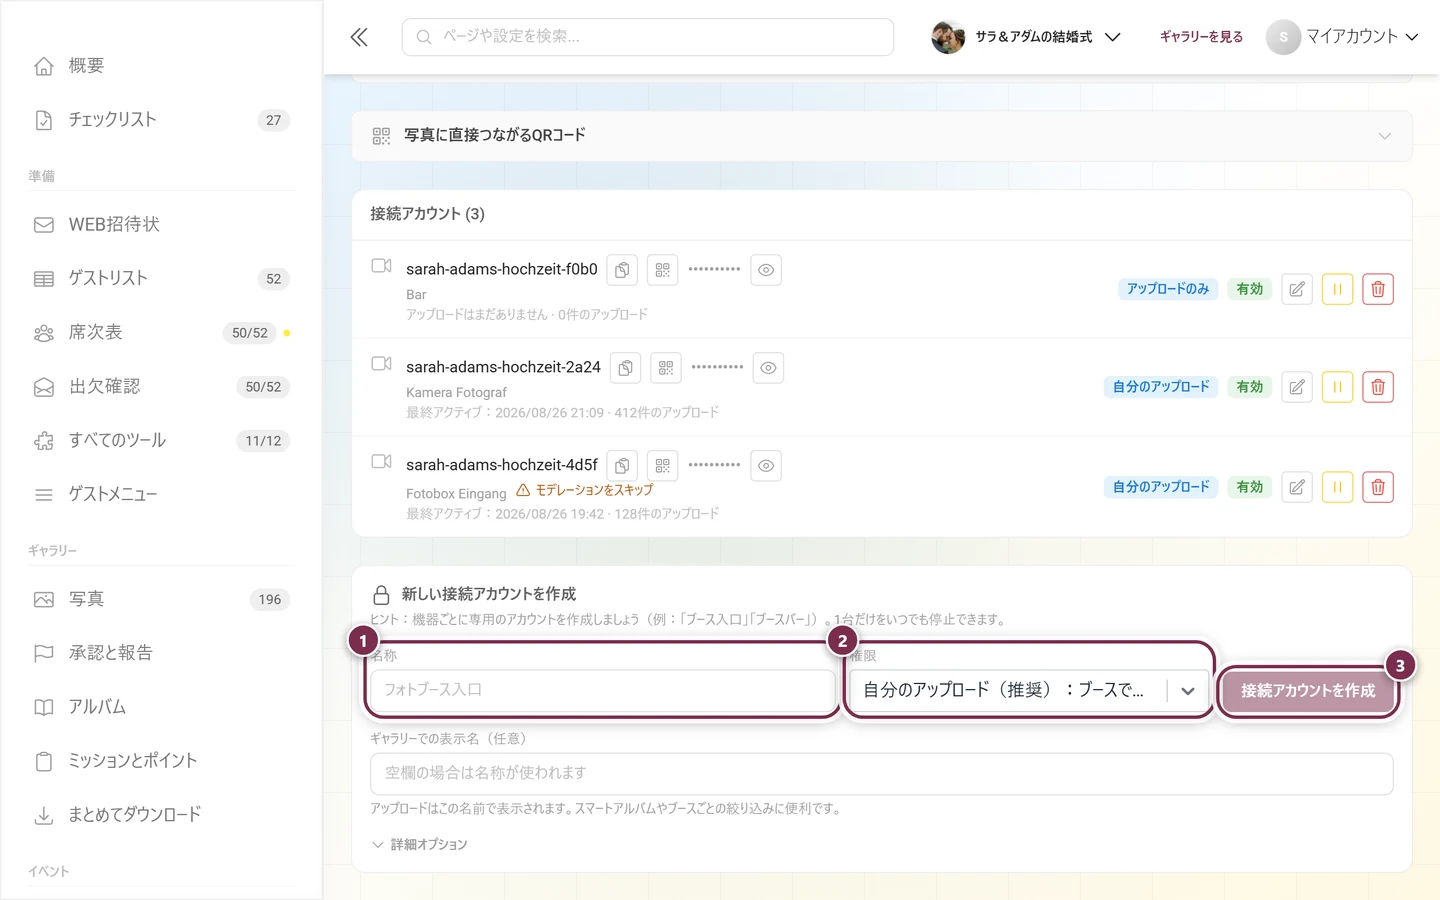Edit the Kamera Fotograf account

coord(1297,387)
